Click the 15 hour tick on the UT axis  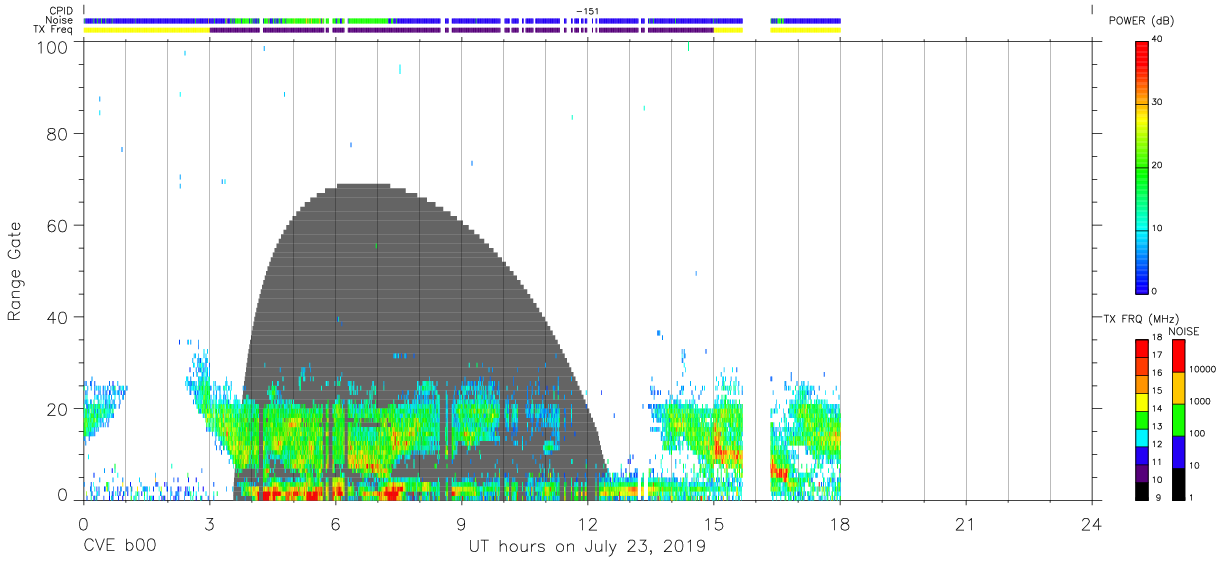pyautogui.click(x=713, y=523)
